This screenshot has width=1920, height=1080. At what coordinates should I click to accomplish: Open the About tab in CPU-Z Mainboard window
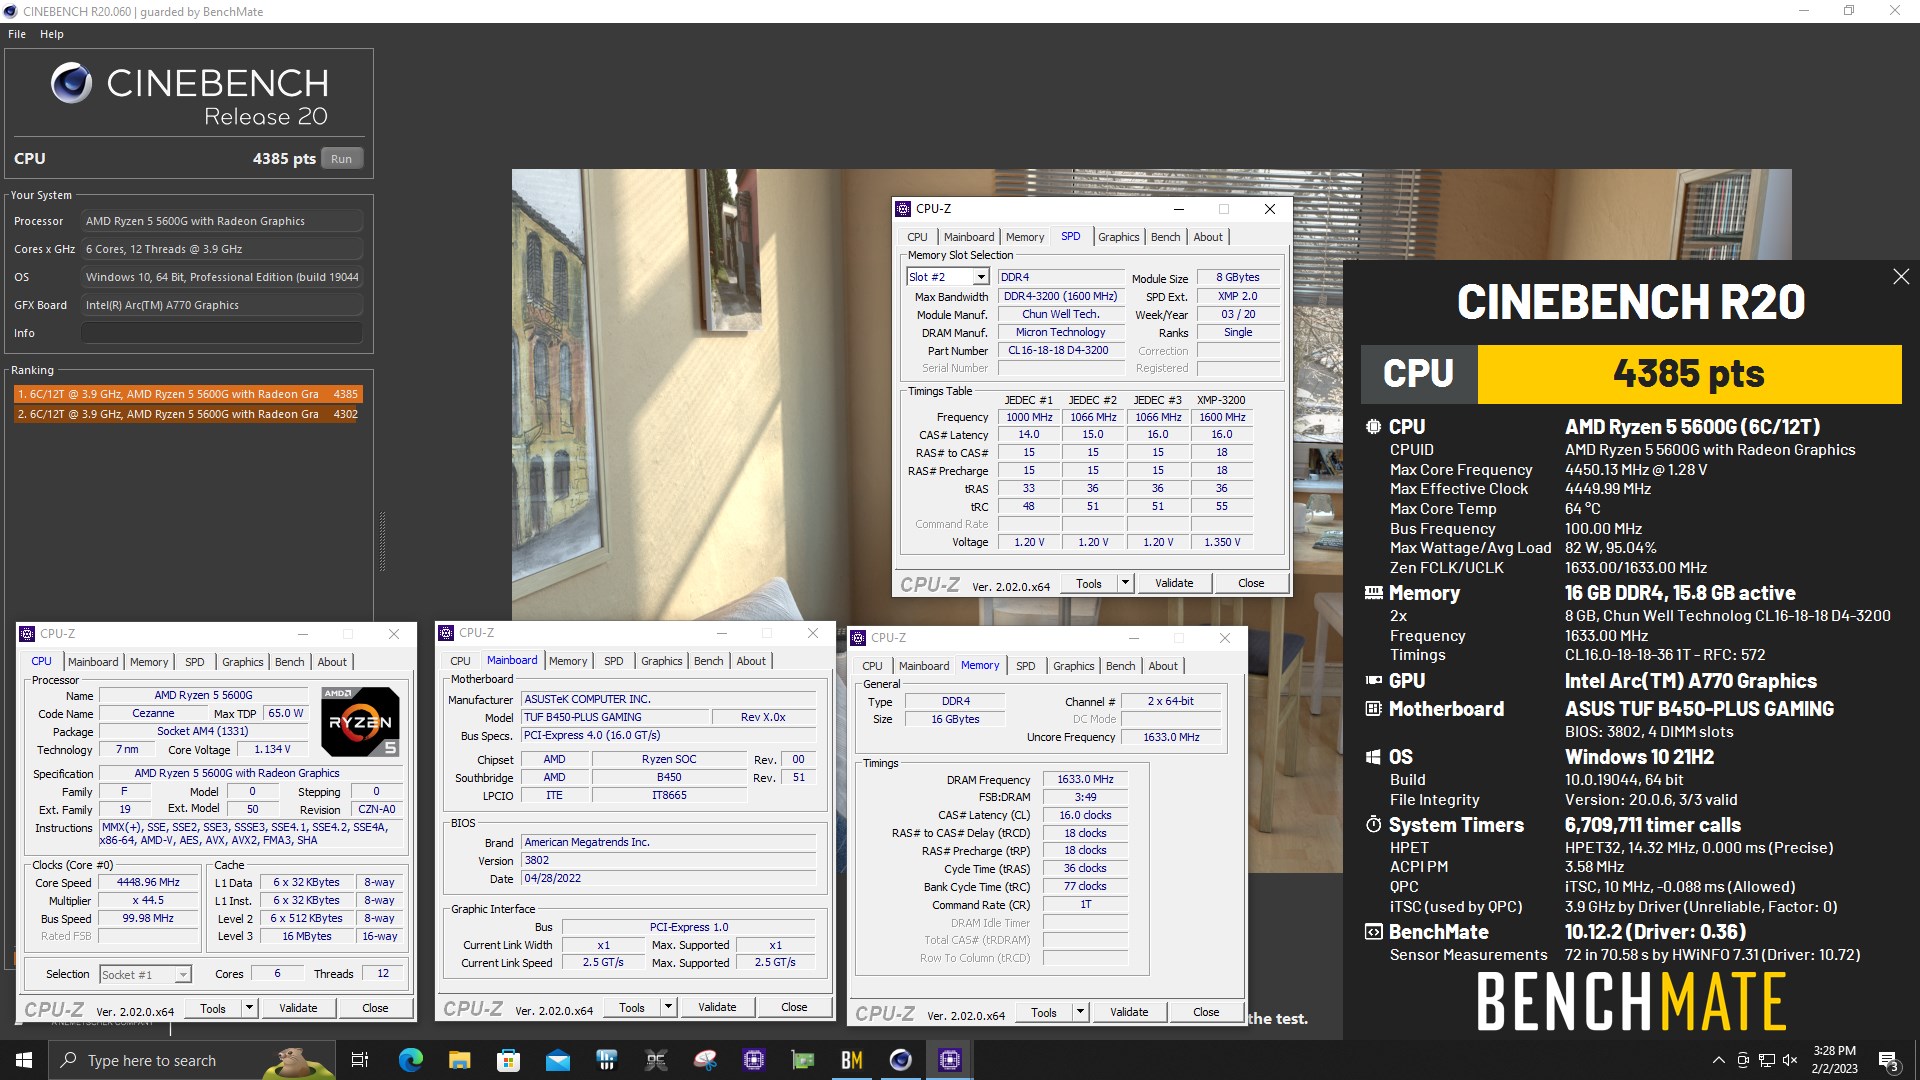[x=751, y=661]
